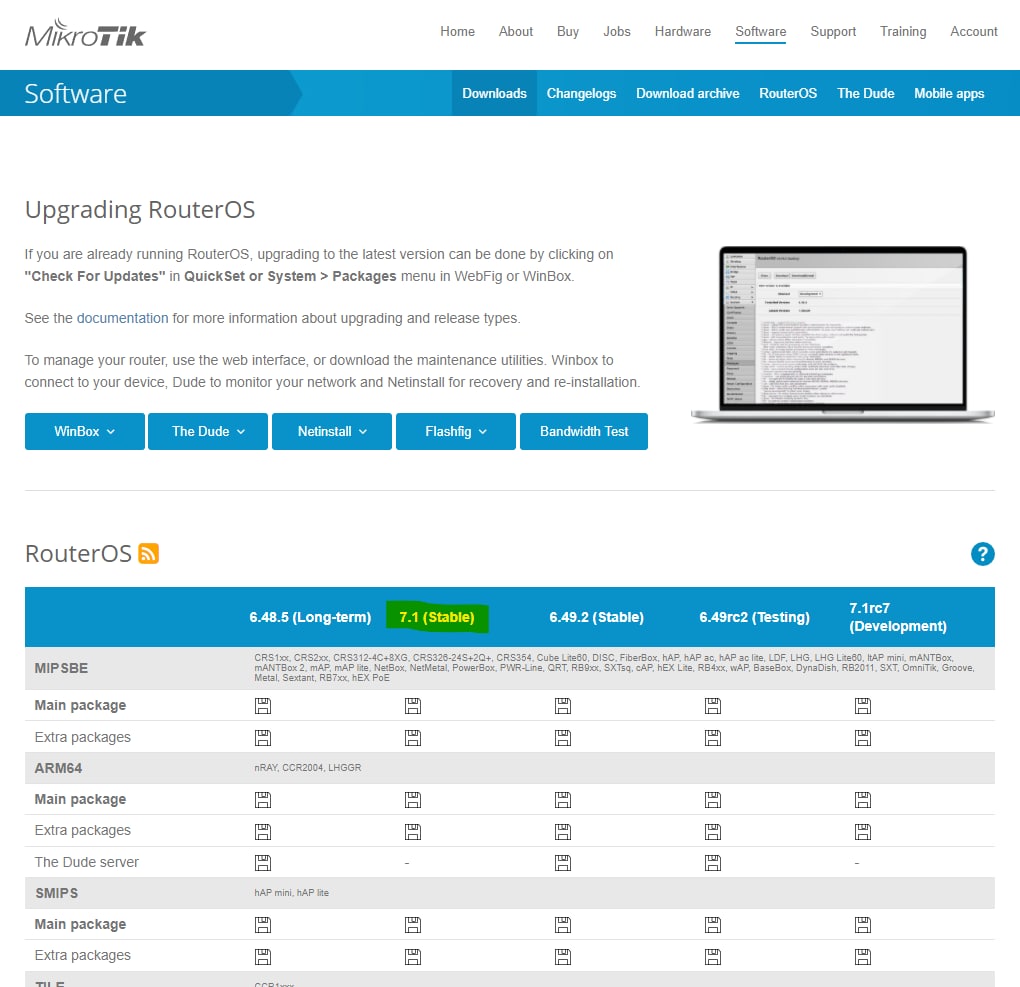1020x987 pixels.
Task: Download MIPSBE Main package 7.1 Stable
Action: click(x=413, y=706)
